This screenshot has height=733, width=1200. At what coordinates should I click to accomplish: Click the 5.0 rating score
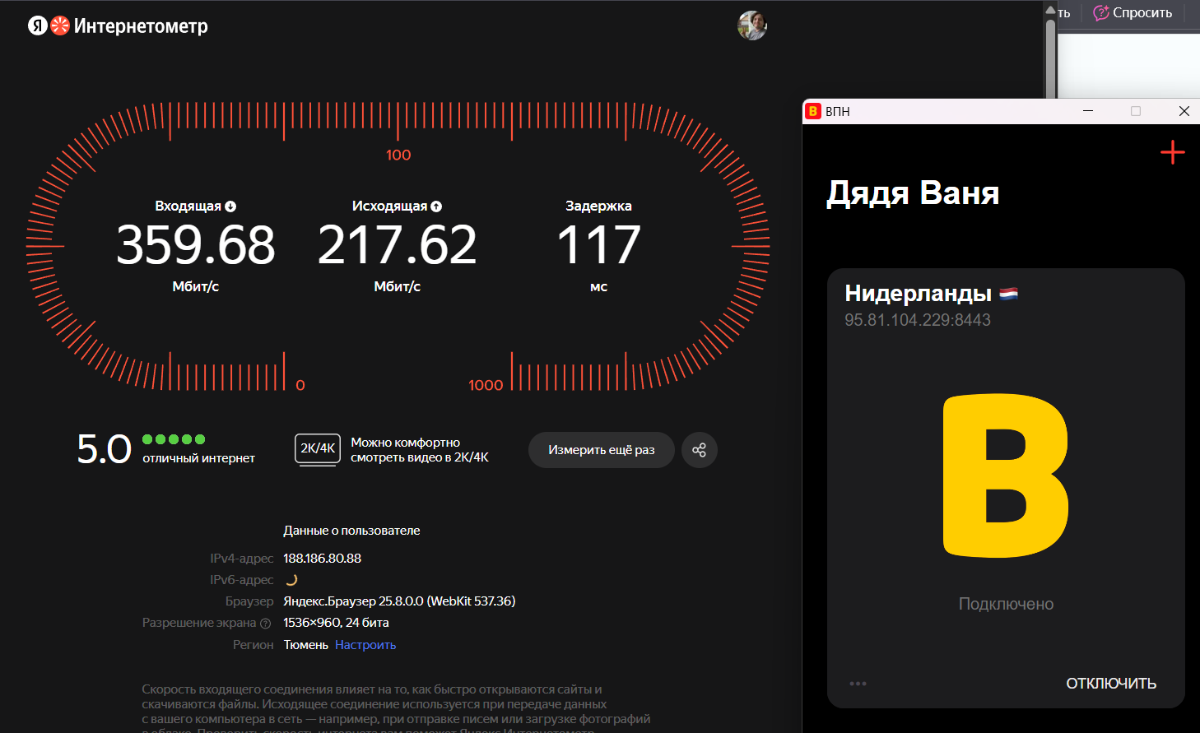click(104, 449)
